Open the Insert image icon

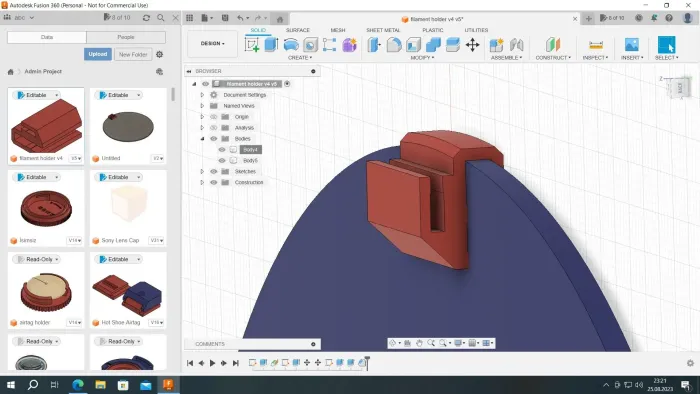632,45
